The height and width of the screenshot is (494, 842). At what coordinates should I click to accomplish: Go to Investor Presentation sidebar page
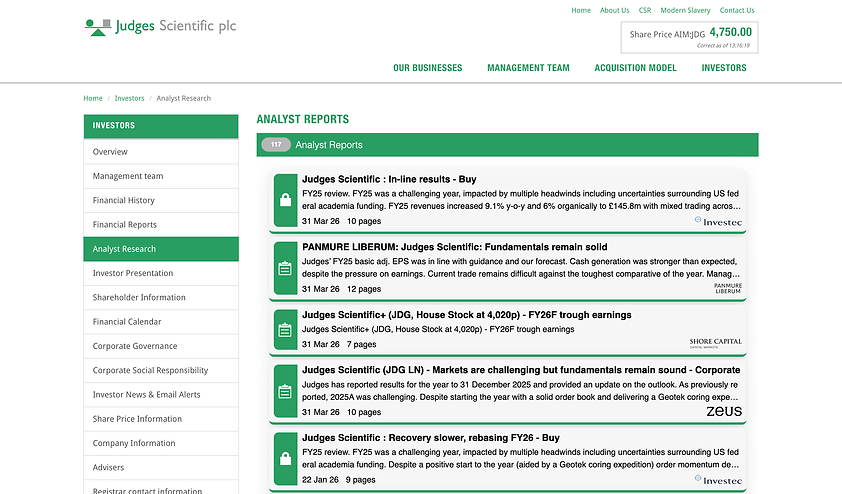pos(161,273)
